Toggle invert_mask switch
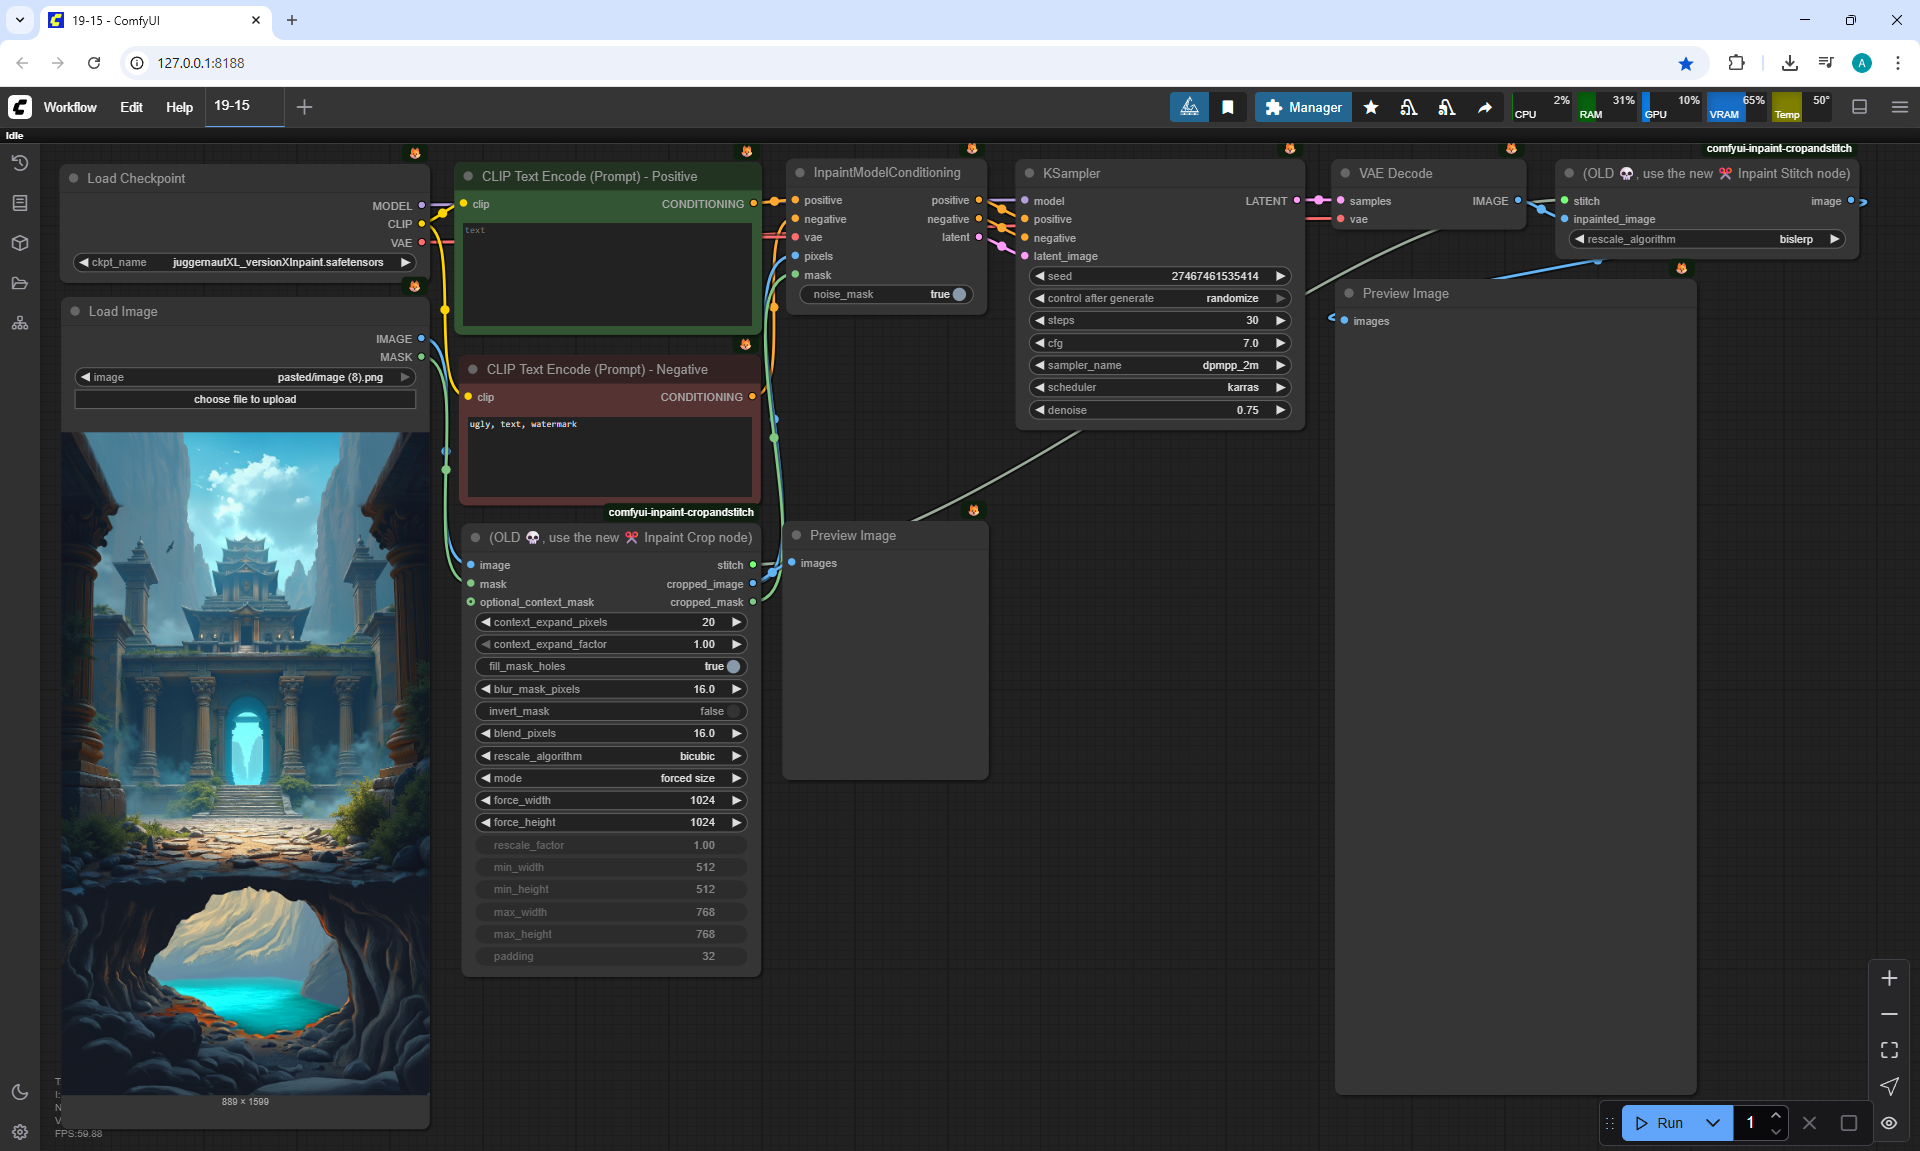1920x1151 pixels. pos(733,711)
